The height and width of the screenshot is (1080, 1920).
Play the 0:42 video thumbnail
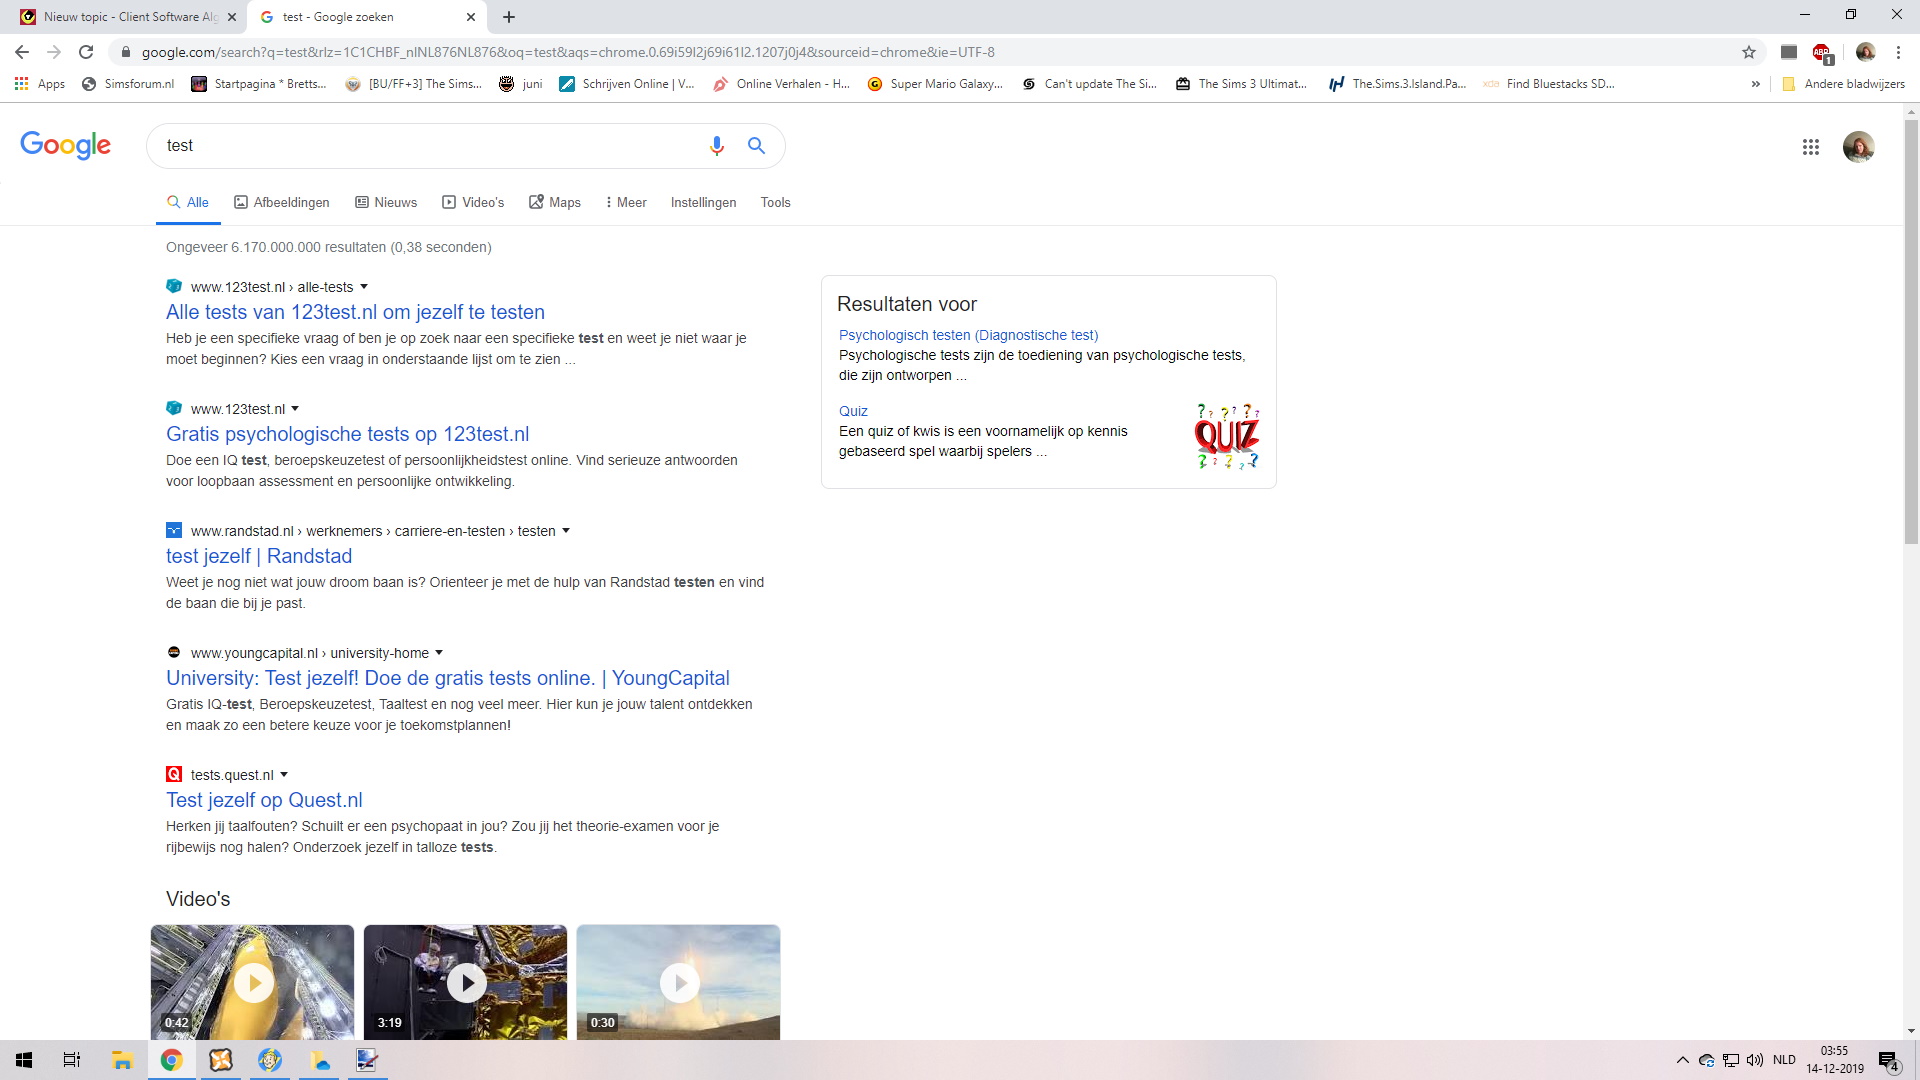[252, 982]
